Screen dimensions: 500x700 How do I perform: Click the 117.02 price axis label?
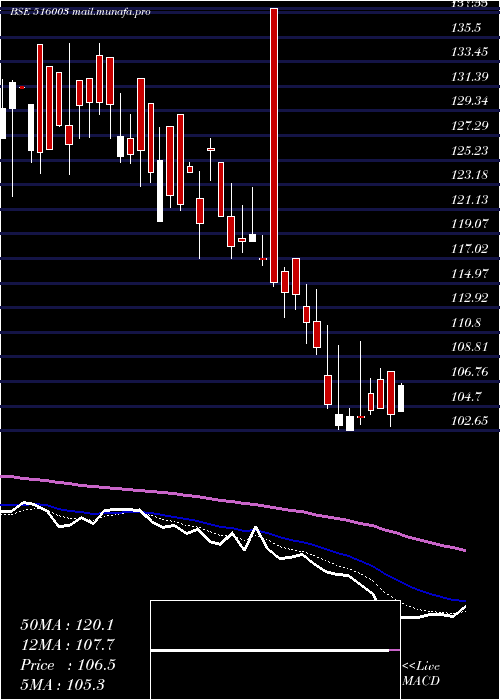469,249
